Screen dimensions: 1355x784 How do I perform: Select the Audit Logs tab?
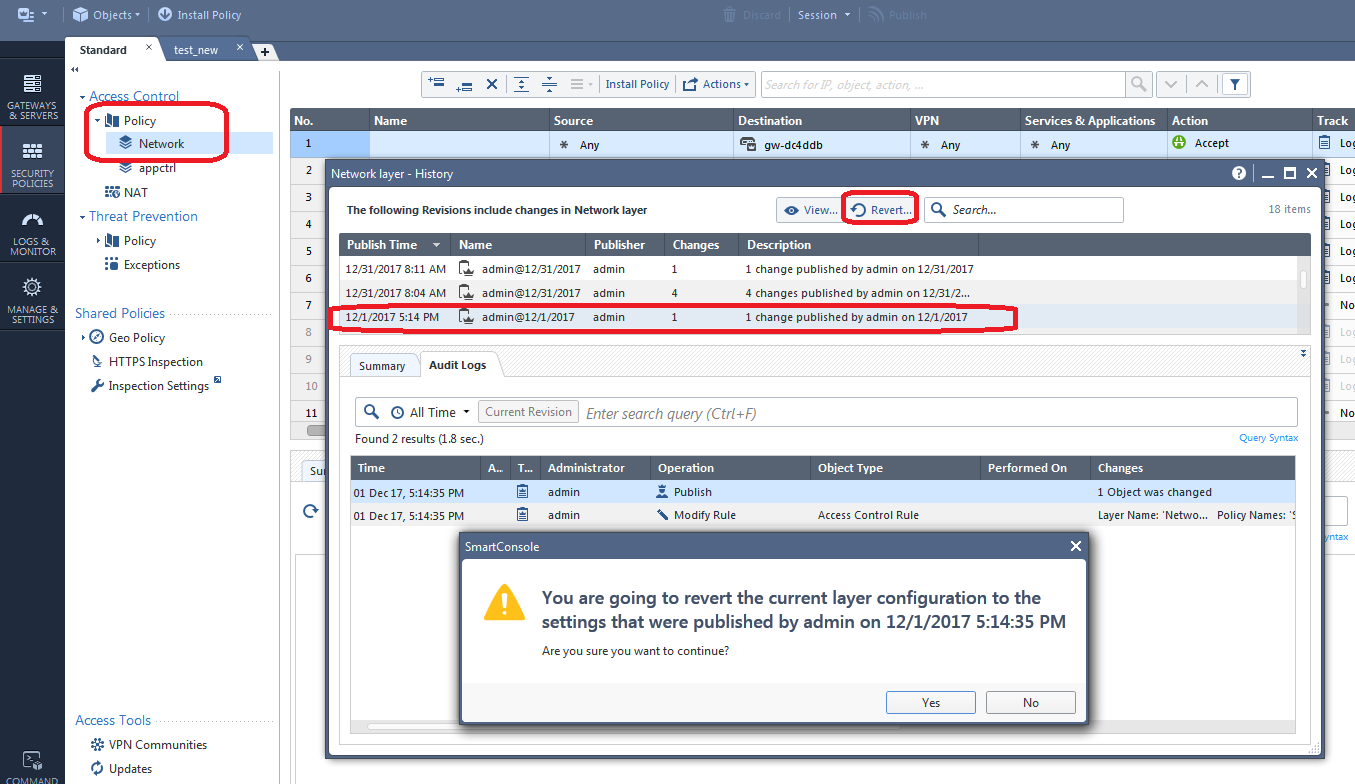(458, 365)
